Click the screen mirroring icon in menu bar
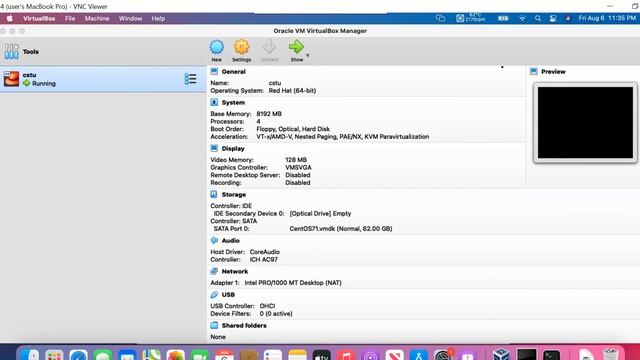640x360 pixels. pyautogui.click(x=440, y=18)
